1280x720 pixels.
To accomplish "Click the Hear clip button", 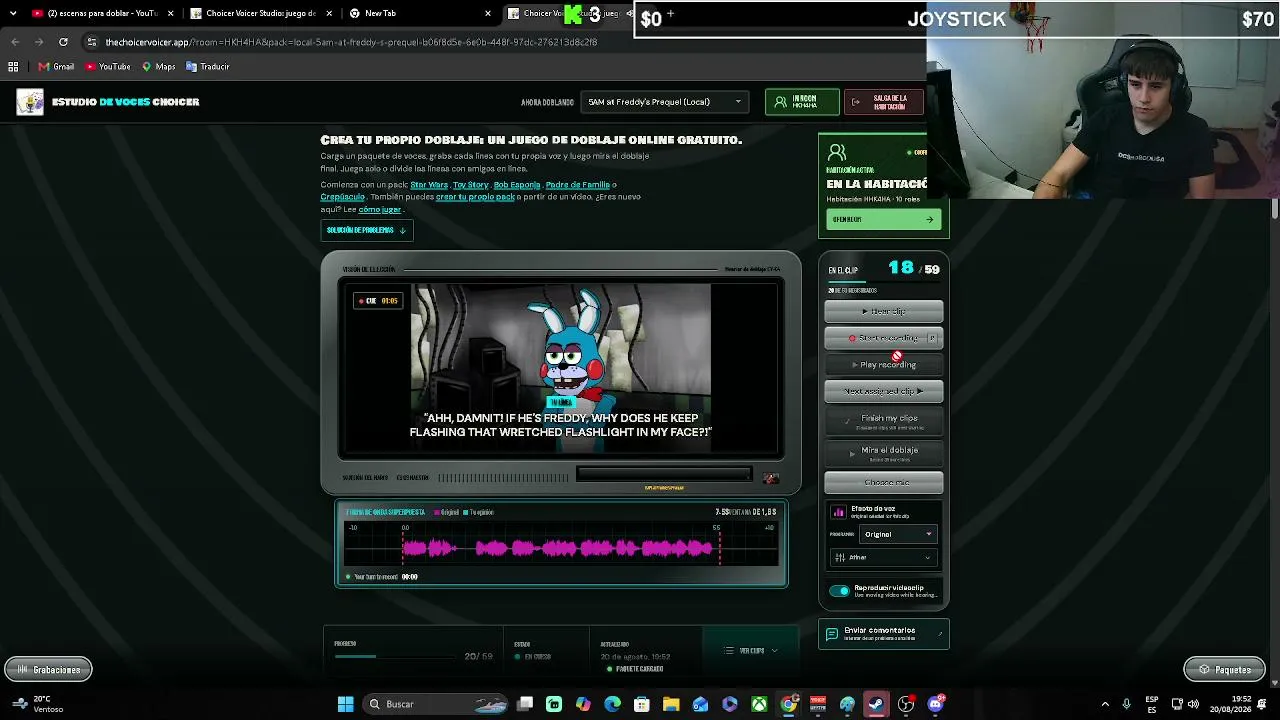I will 884,311.
